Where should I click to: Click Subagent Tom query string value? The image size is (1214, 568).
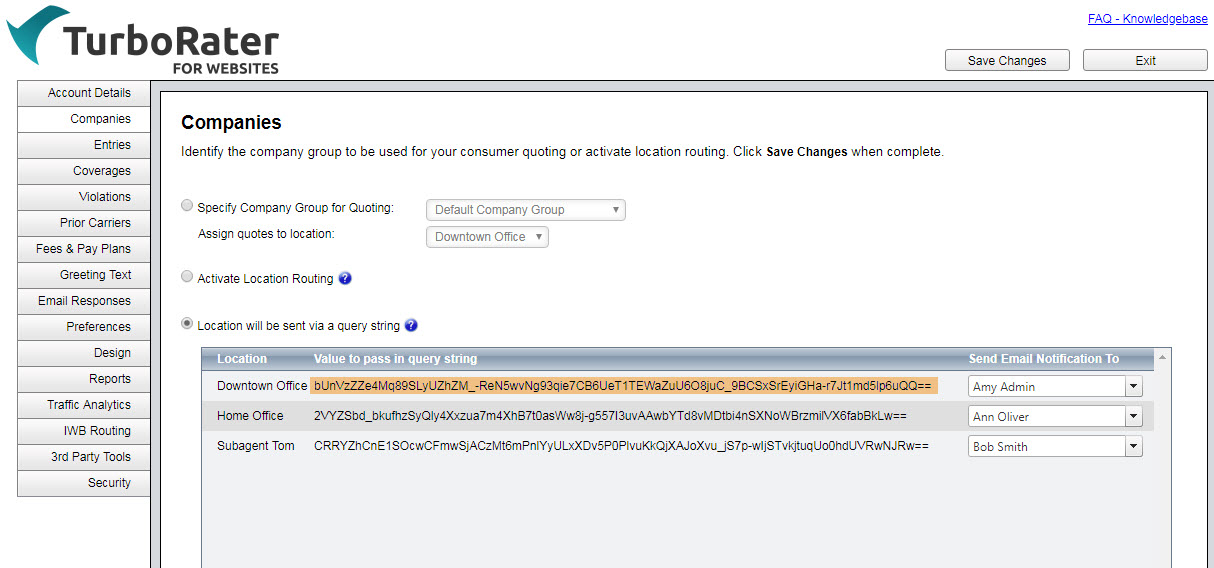pos(621,446)
